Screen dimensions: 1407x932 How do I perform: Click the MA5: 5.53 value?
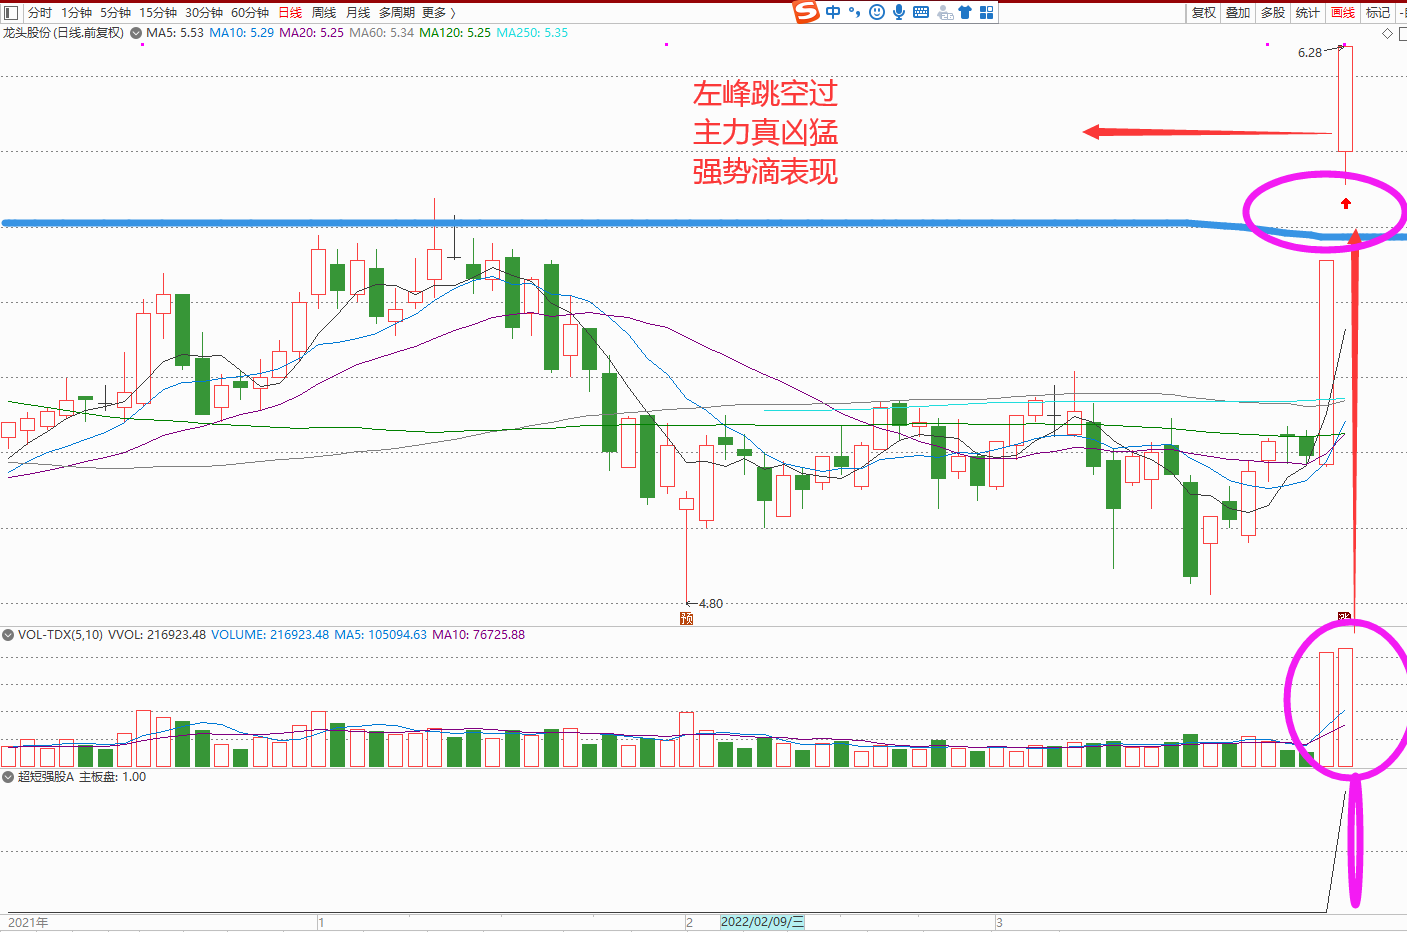pyautogui.click(x=174, y=33)
